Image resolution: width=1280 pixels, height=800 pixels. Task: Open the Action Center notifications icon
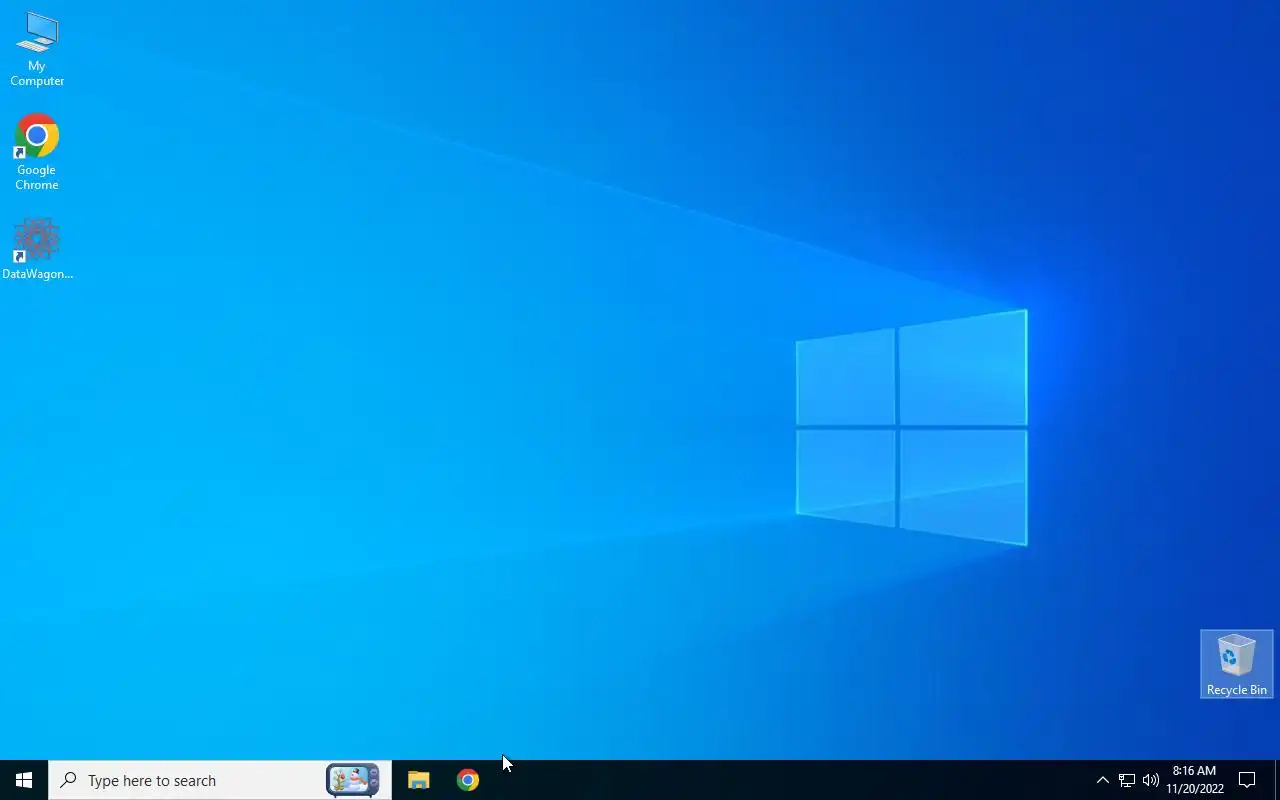point(1247,780)
